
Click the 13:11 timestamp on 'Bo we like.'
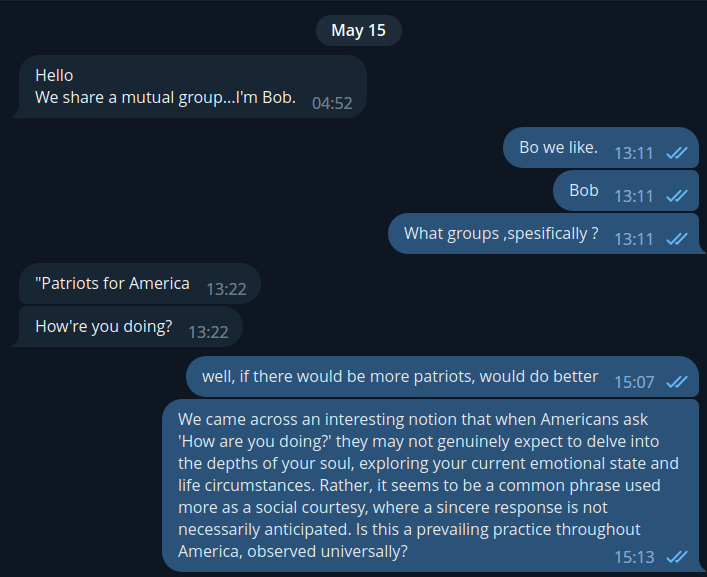click(633, 153)
